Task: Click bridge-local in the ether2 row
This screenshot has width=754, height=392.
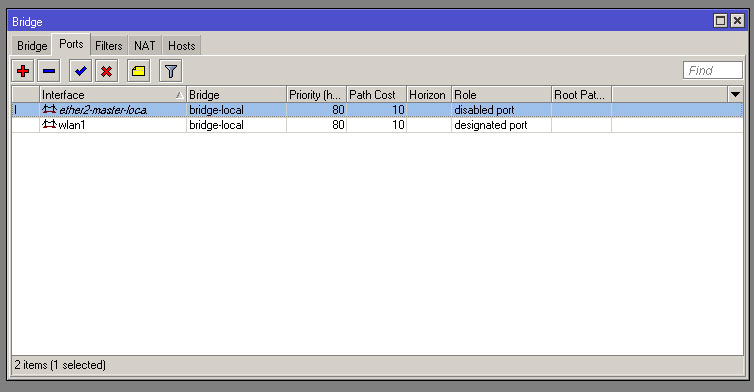Action: pos(216,110)
